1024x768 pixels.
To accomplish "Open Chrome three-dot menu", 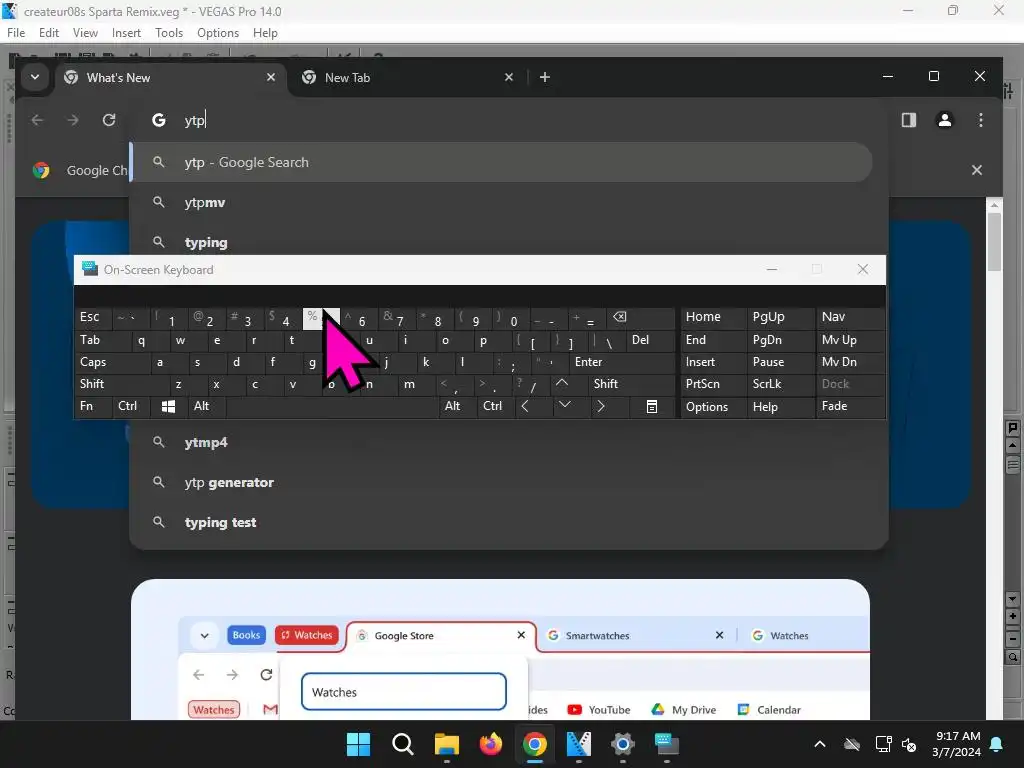I will click(x=981, y=120).
